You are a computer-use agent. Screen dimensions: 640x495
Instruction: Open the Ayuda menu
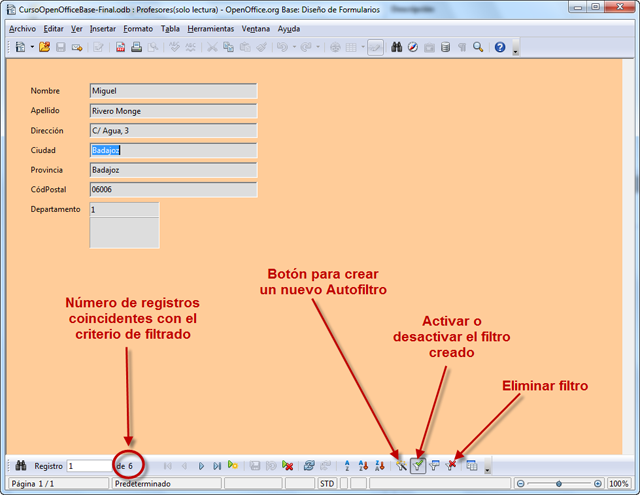point(289,29)
